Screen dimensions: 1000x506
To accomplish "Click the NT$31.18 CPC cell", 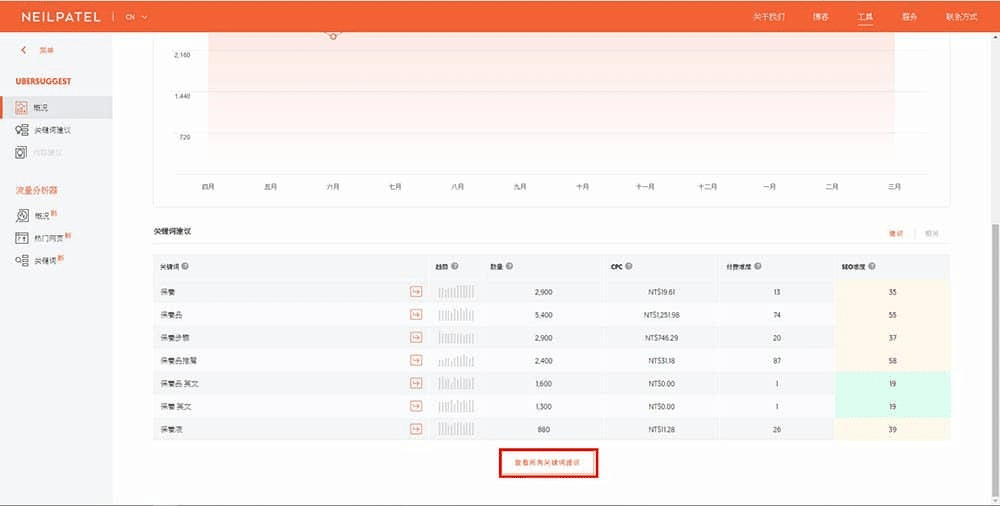I will (661, 361).
